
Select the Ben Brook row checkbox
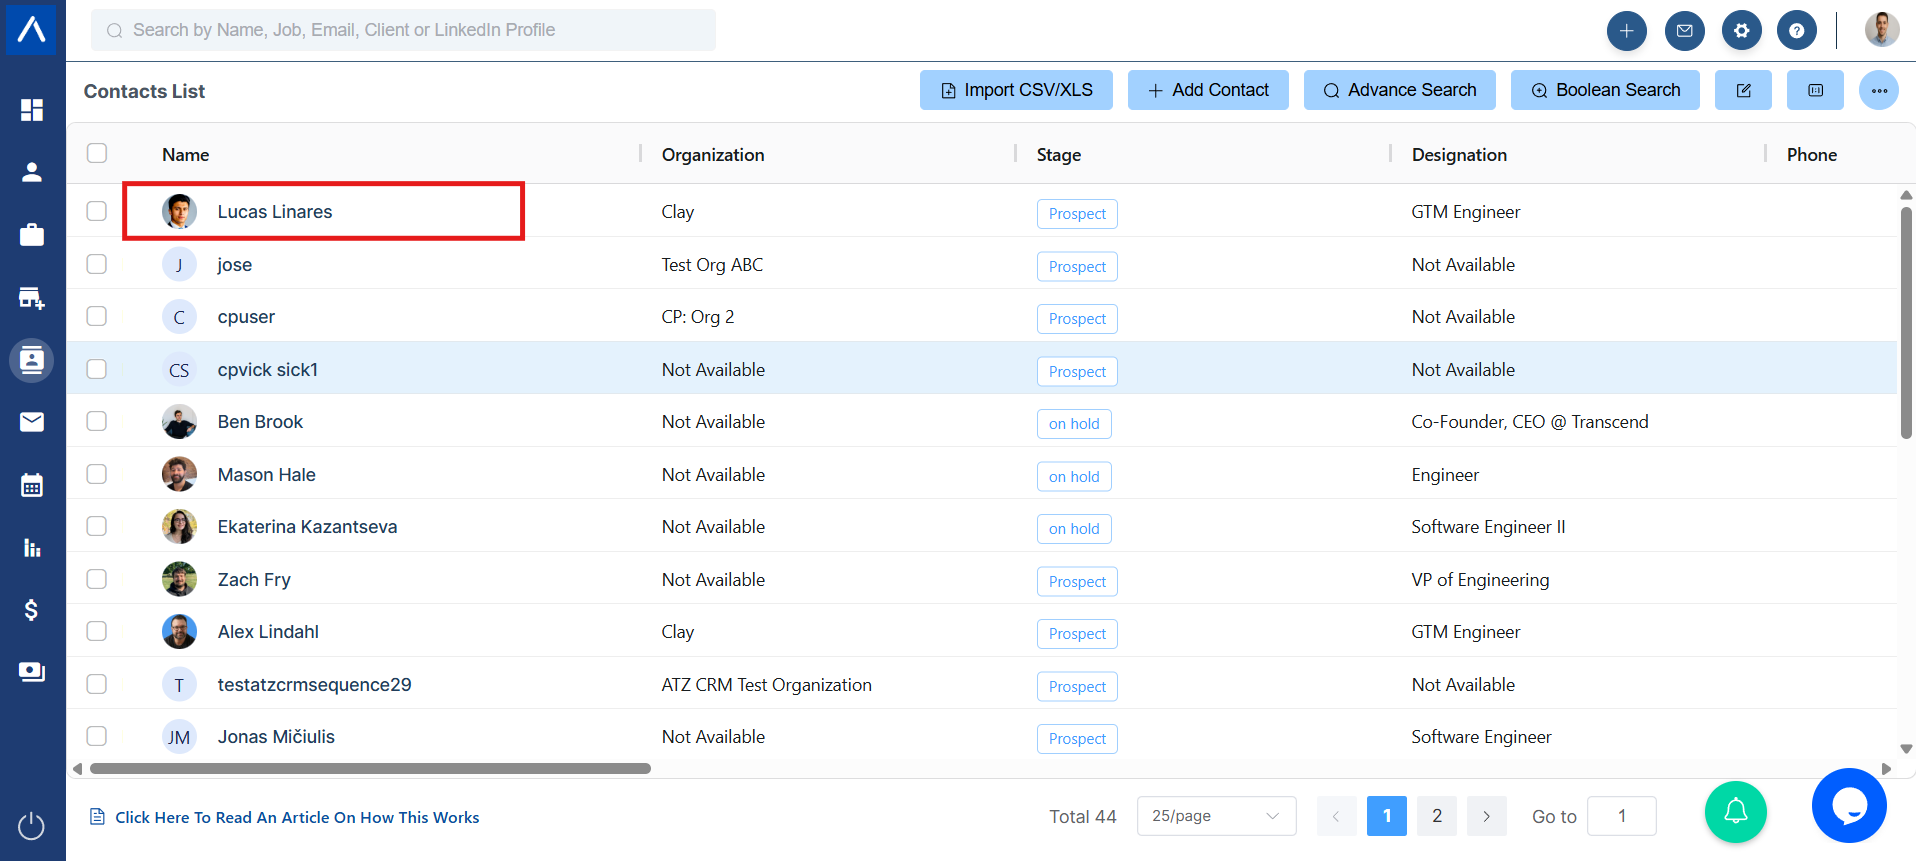(97, 421)
